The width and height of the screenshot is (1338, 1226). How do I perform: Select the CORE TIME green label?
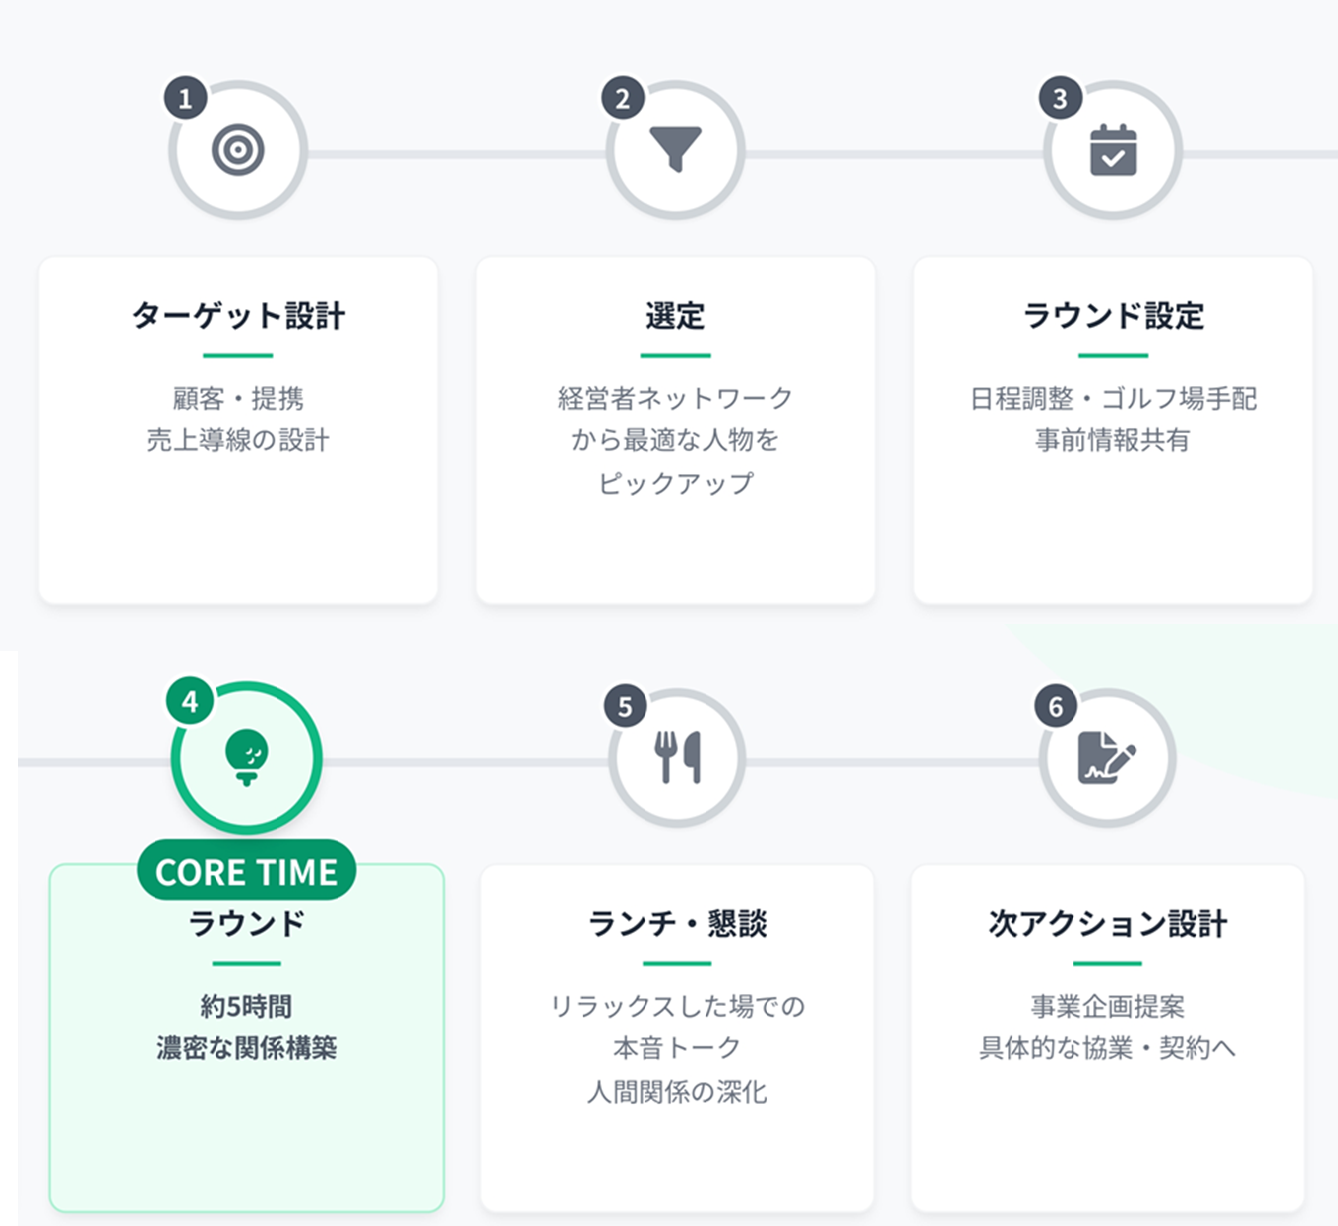(x=246, y=872)
